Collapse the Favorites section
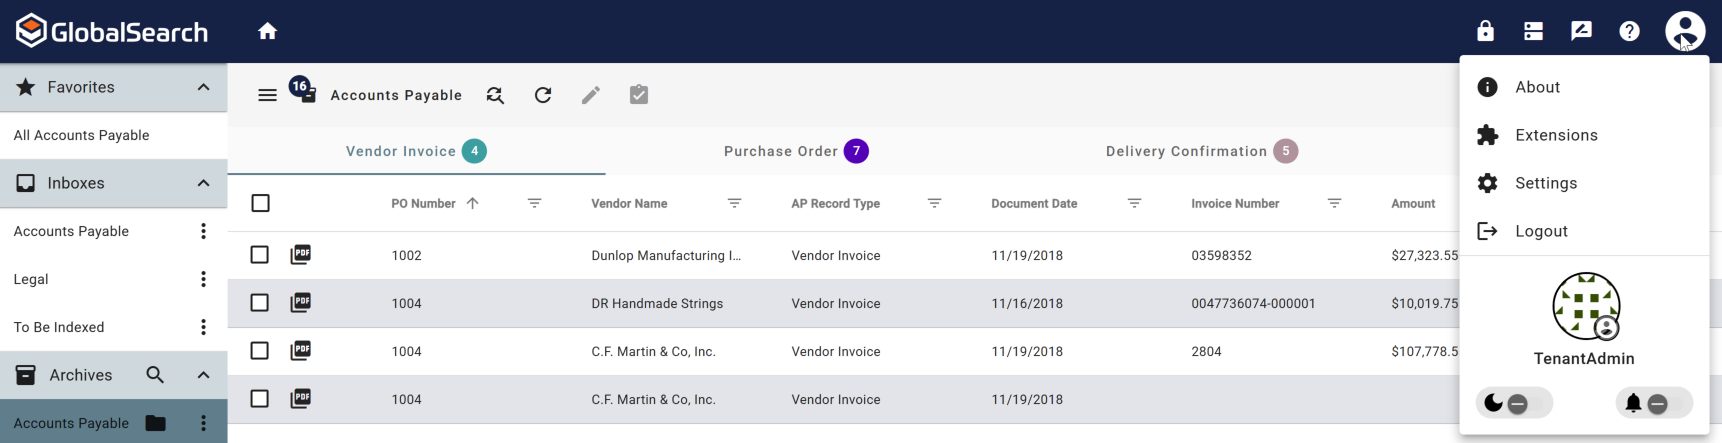 [203, 87]
